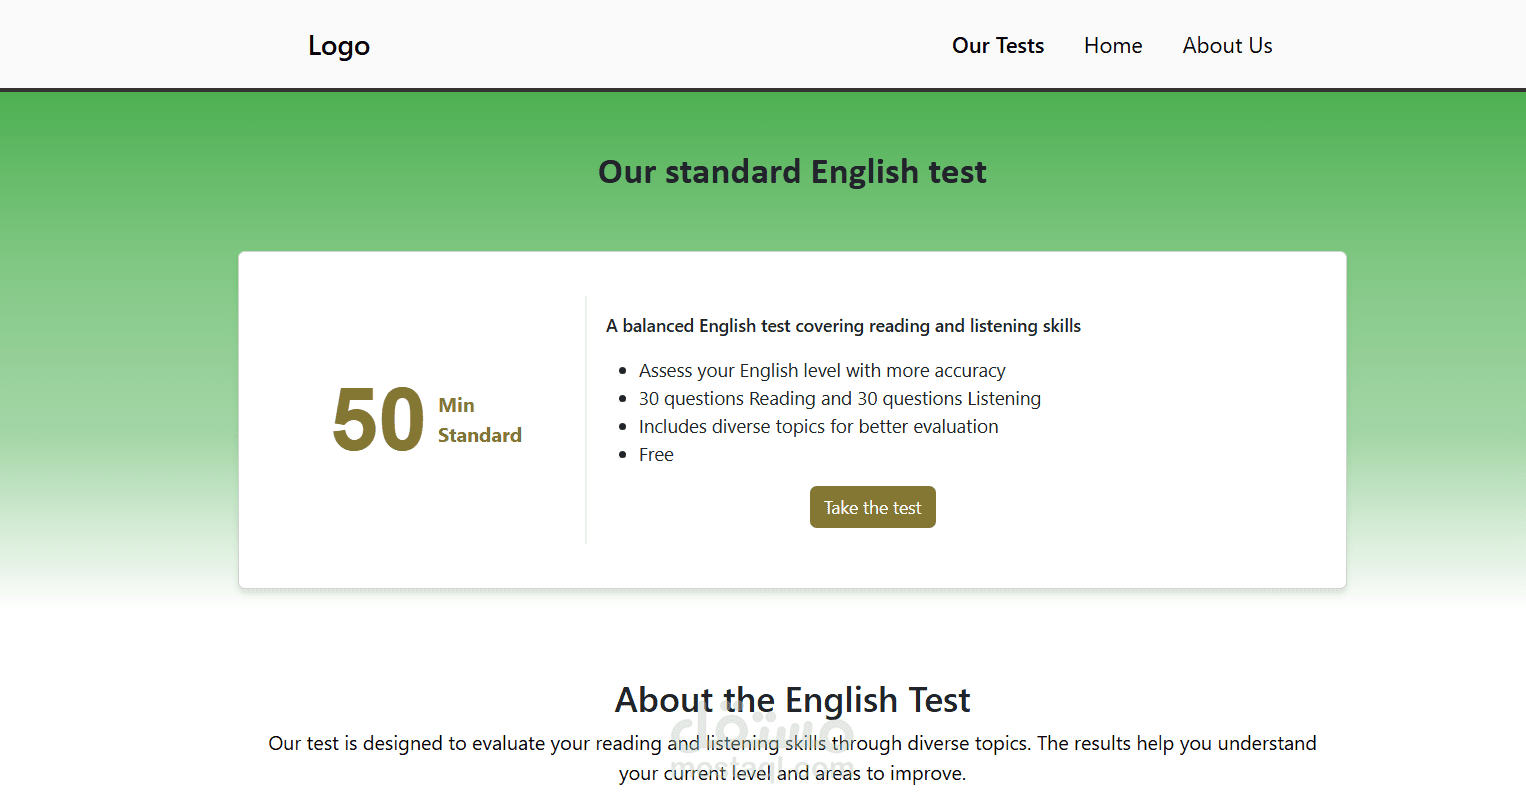Image resolution: width=1526 pixels, height=800 pixels.
Task: Click '30 questions Reading and 30' bullet
Action: pos(840,399)
